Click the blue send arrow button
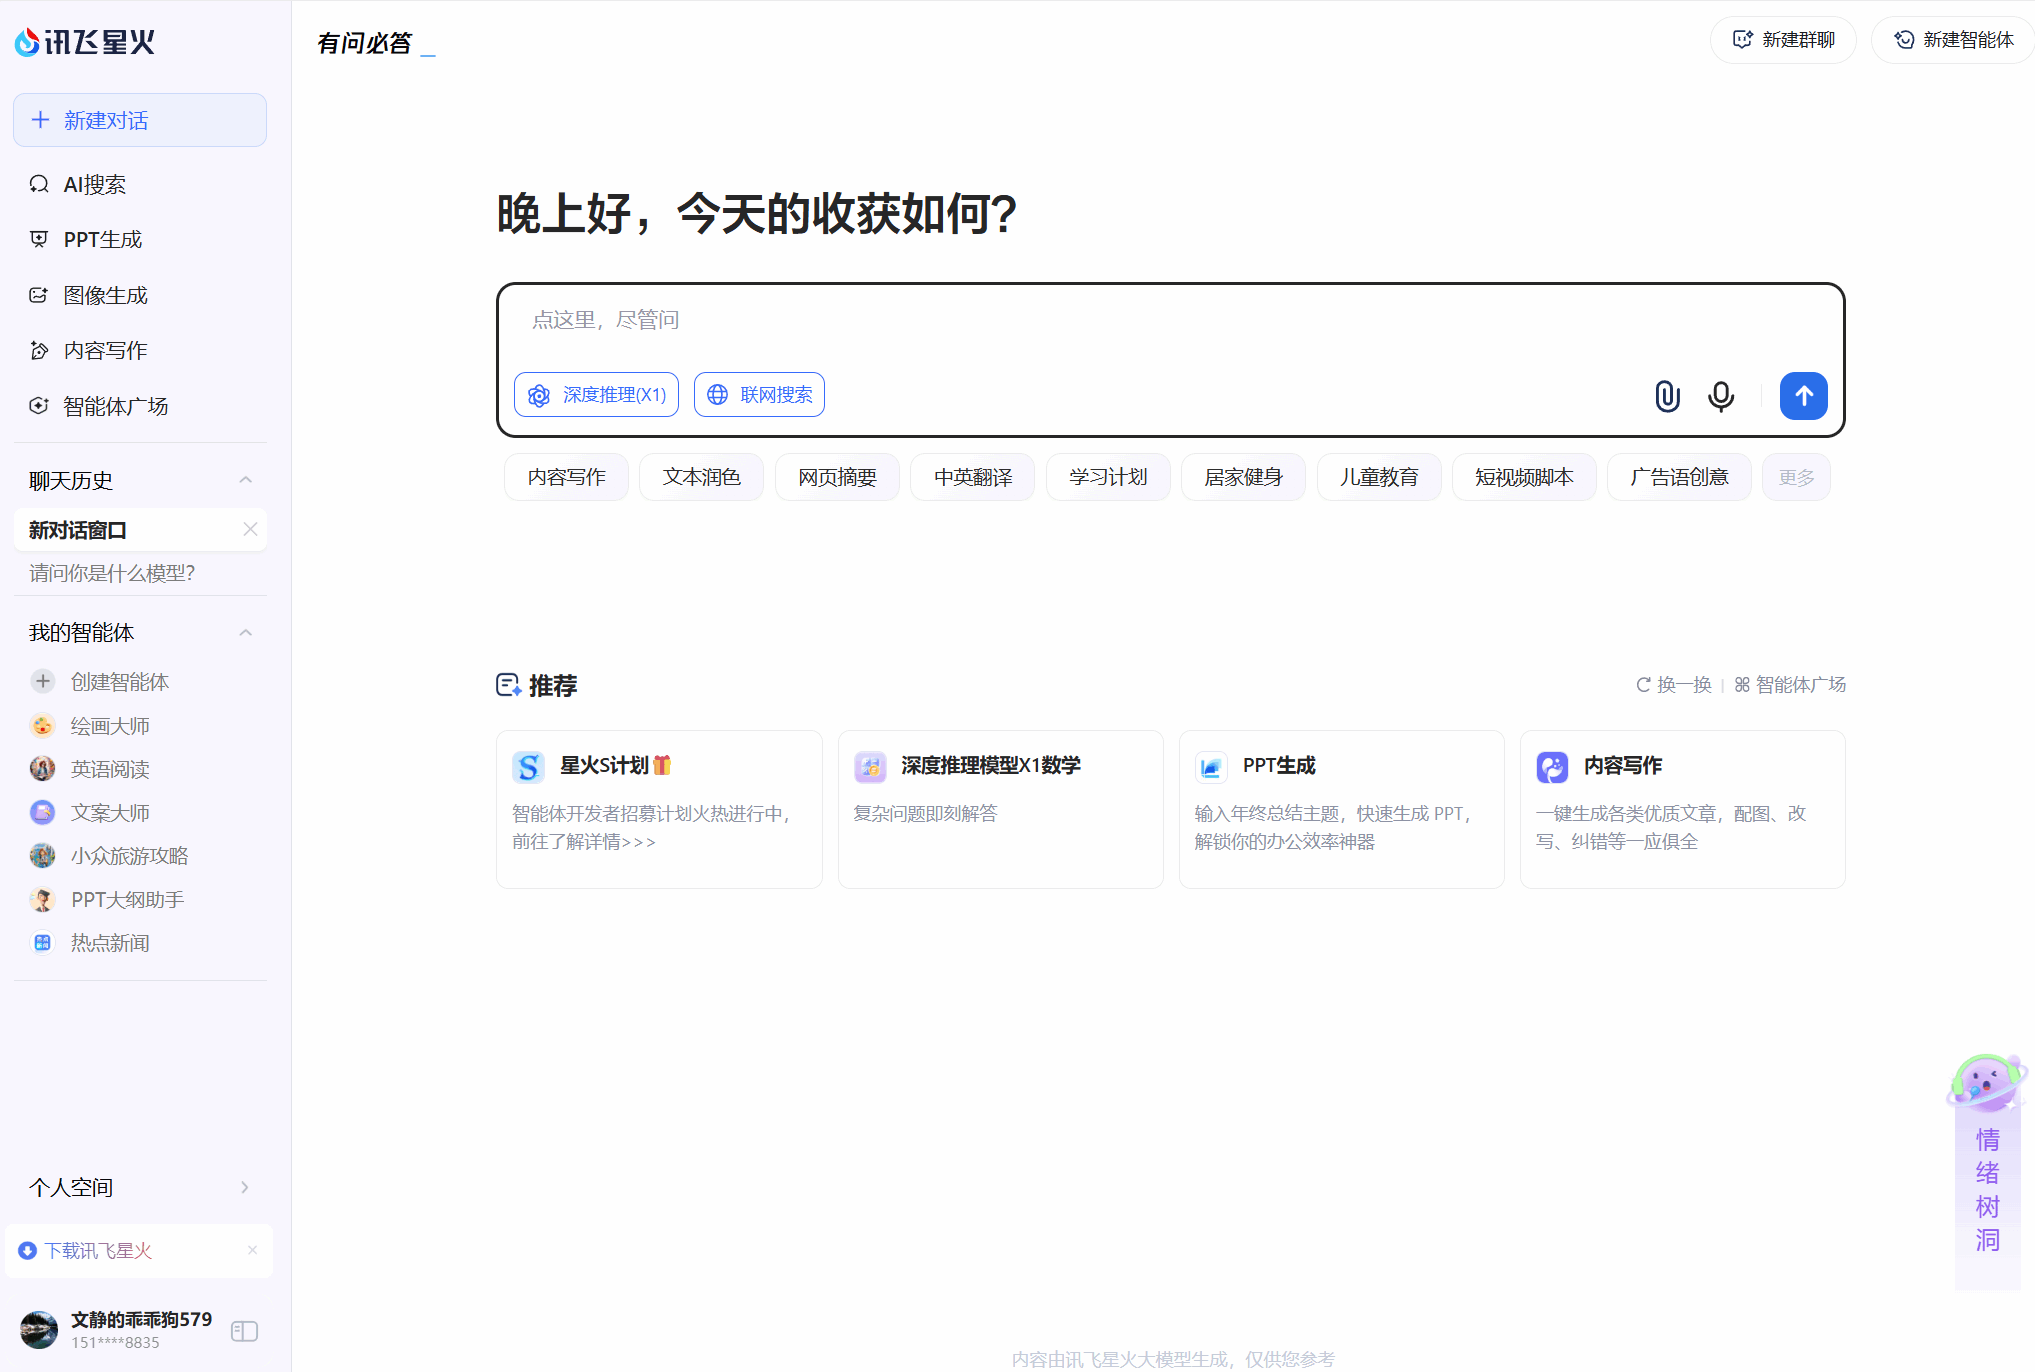The width and height of the screenshot is (2035, 1372). pos(1804,396)
